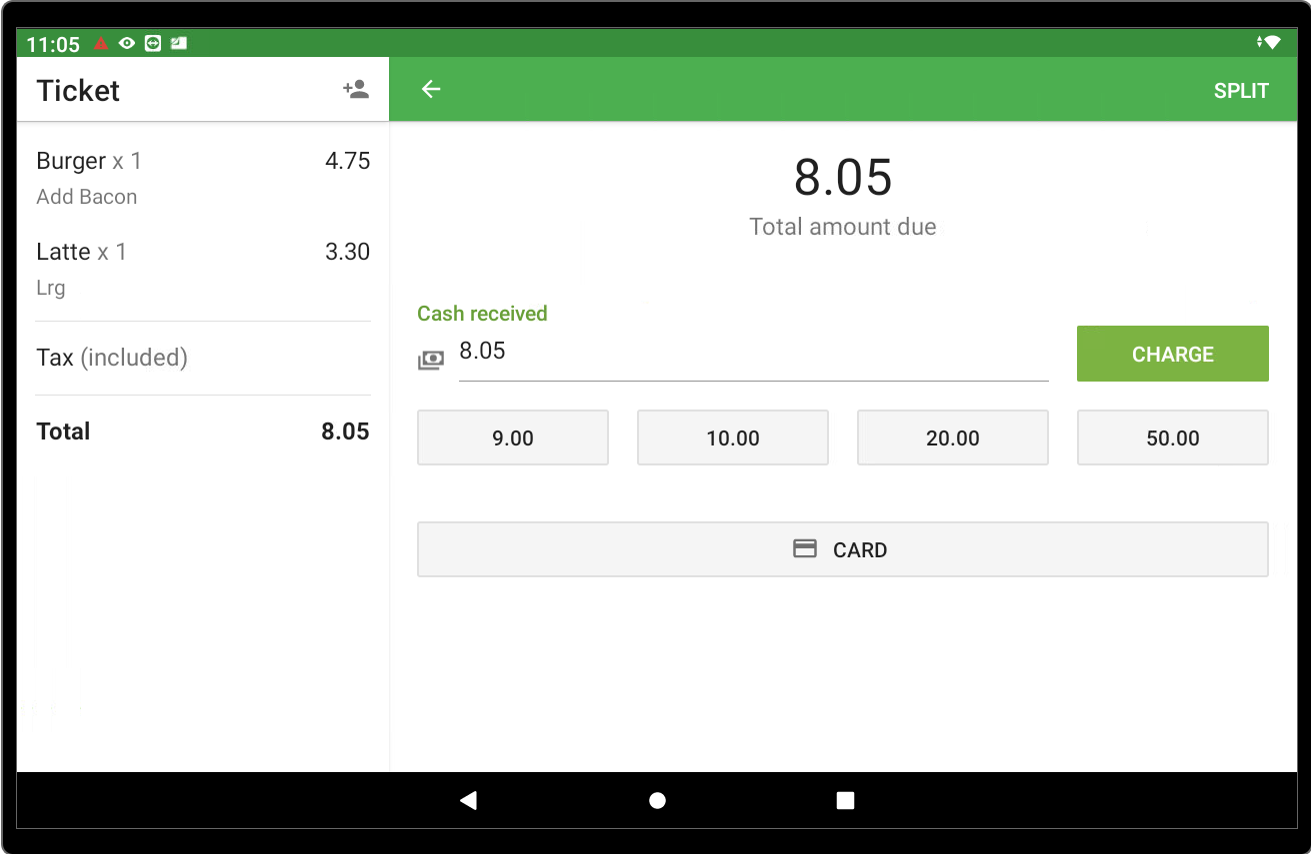This screenshot has width=1311, height=854.
Task: Select the 50.00 quick cash amount
Action: (x=1172, y=438)
